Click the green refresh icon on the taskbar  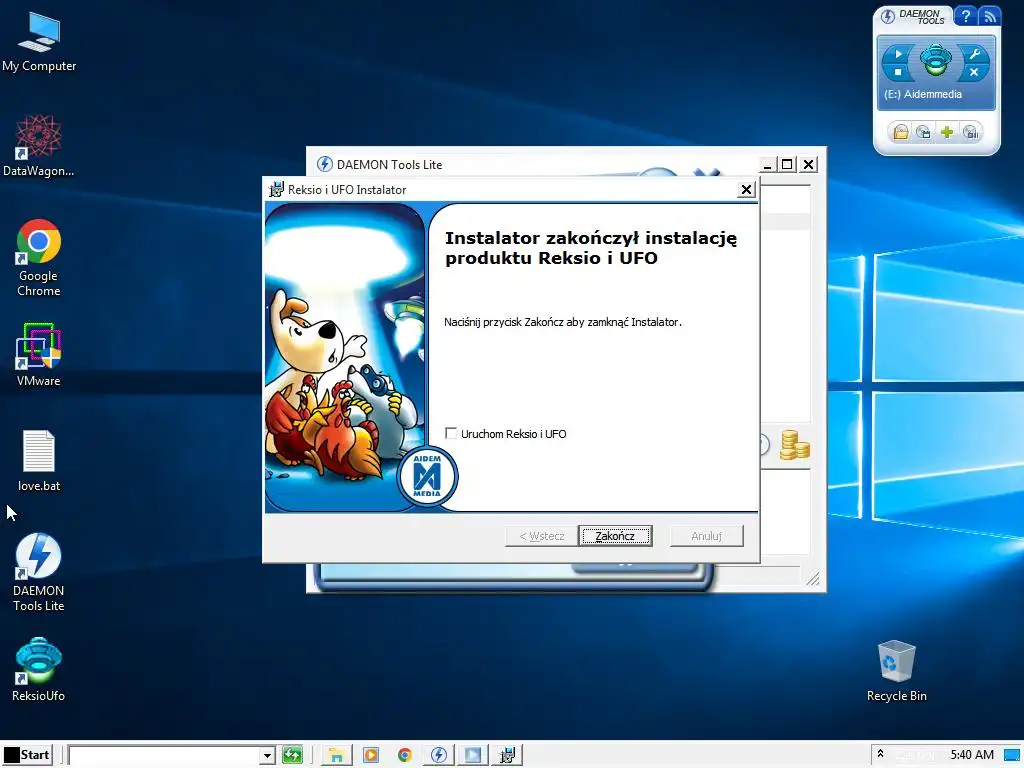(293, 756)
